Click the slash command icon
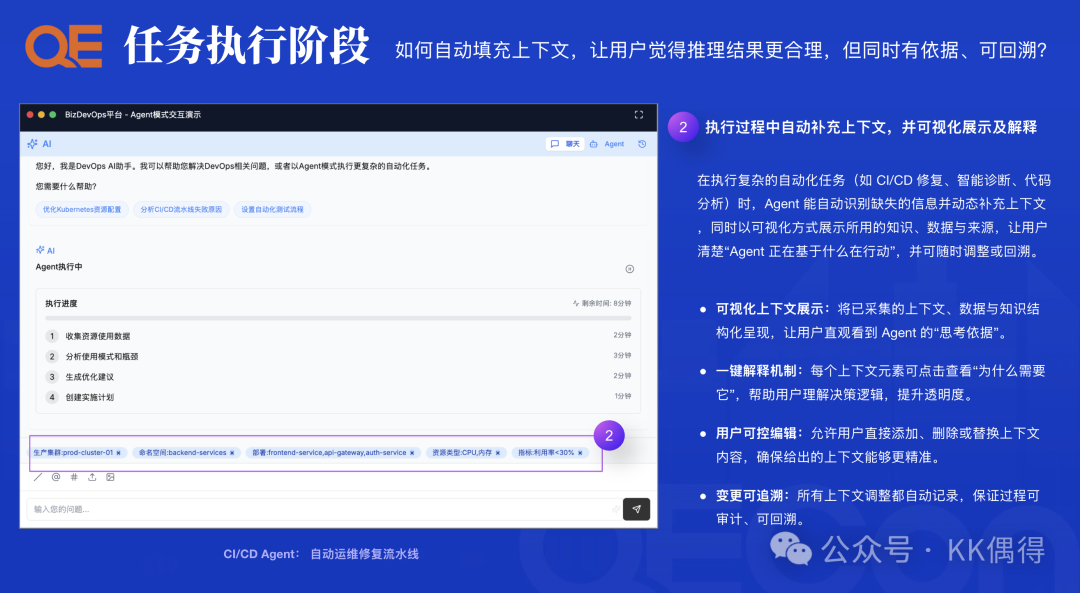This screenshot has height=593, width=1080. (38, 477)
